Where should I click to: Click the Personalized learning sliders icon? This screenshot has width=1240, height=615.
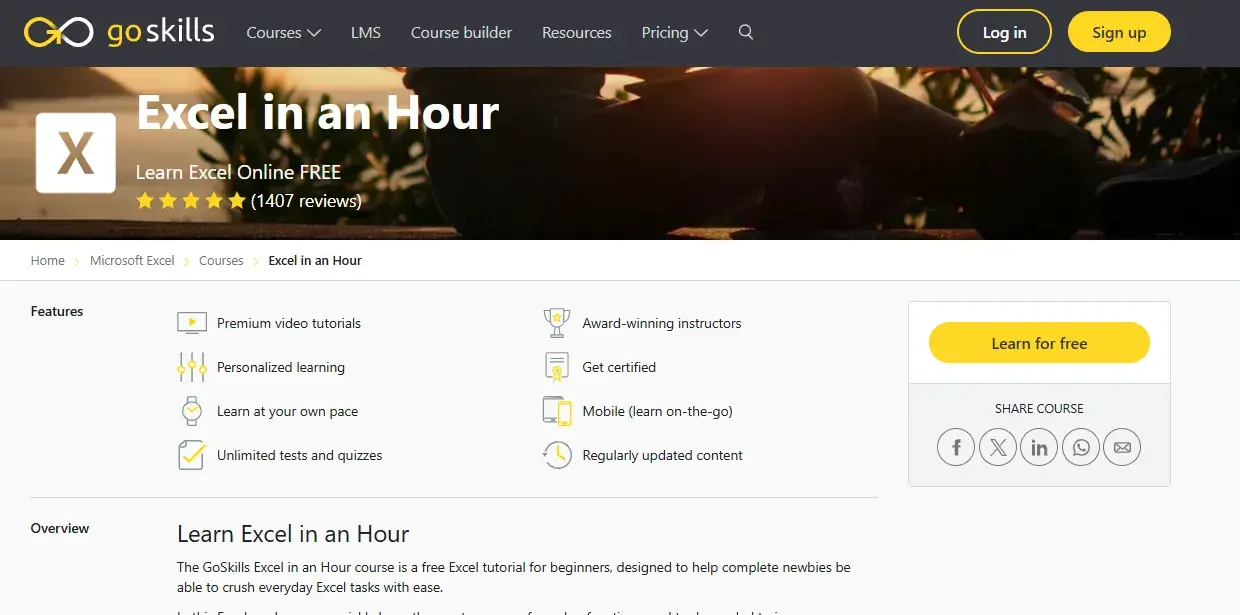point(191,367)
